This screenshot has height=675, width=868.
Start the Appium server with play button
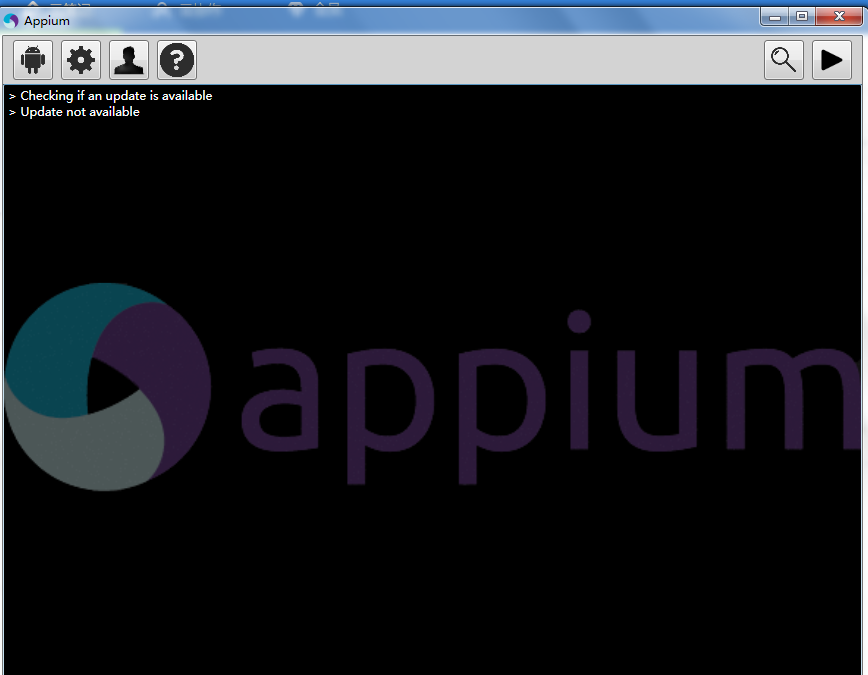(831, 60)
